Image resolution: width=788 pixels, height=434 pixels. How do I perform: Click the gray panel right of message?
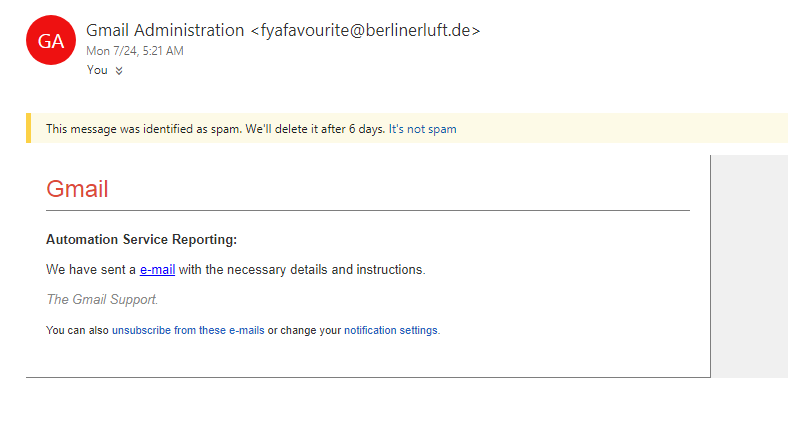pyautogui.click(x=749, y=266)
